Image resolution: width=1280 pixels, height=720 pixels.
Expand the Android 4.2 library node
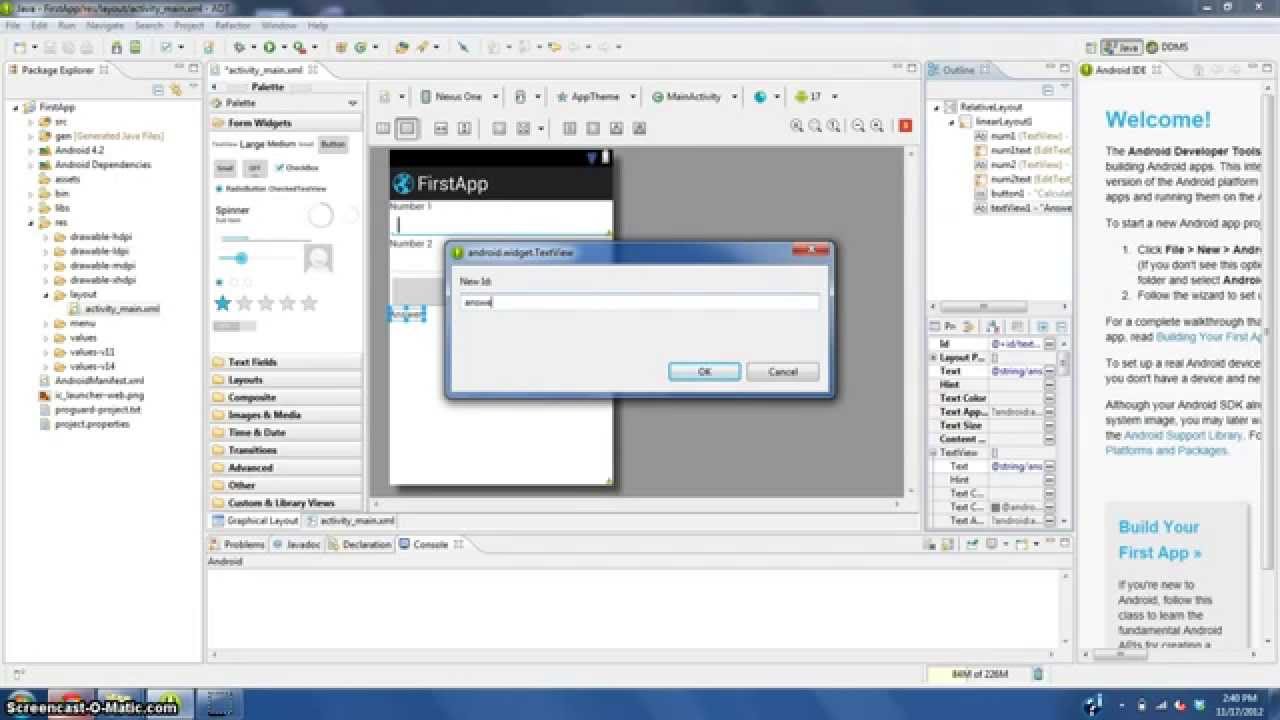(30, 150)
